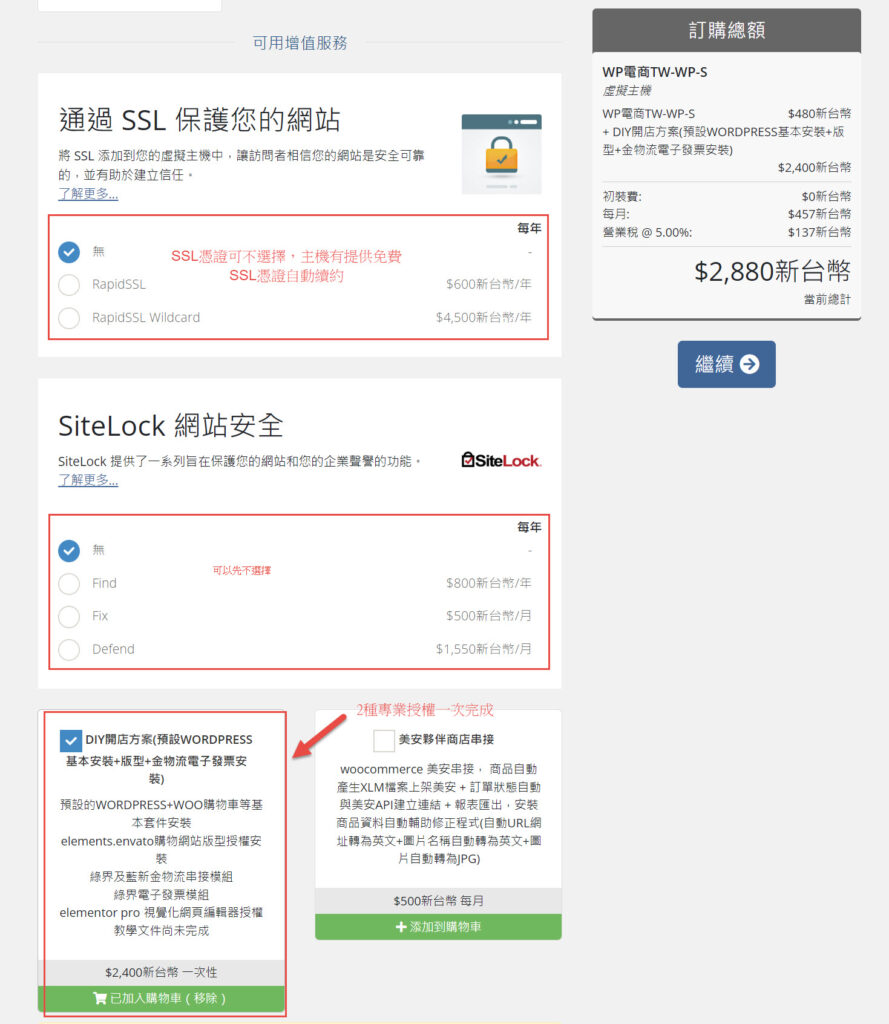
Task: Check the 美安夥伴商店串接 checkbox
Action: tap(384, 741)
